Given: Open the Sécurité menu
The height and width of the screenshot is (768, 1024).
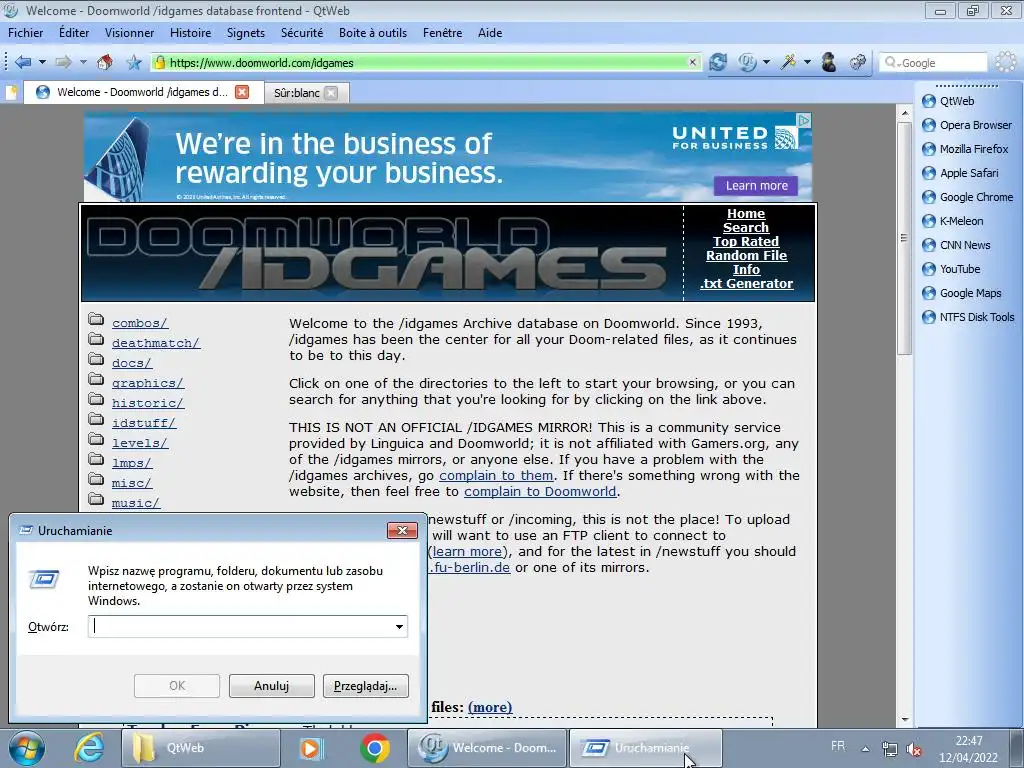Looking at the screenshot, I should click(302, 33).
